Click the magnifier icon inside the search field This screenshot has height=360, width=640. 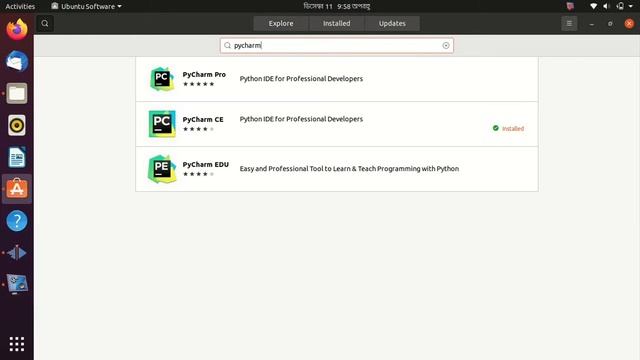tap(228, 46)
